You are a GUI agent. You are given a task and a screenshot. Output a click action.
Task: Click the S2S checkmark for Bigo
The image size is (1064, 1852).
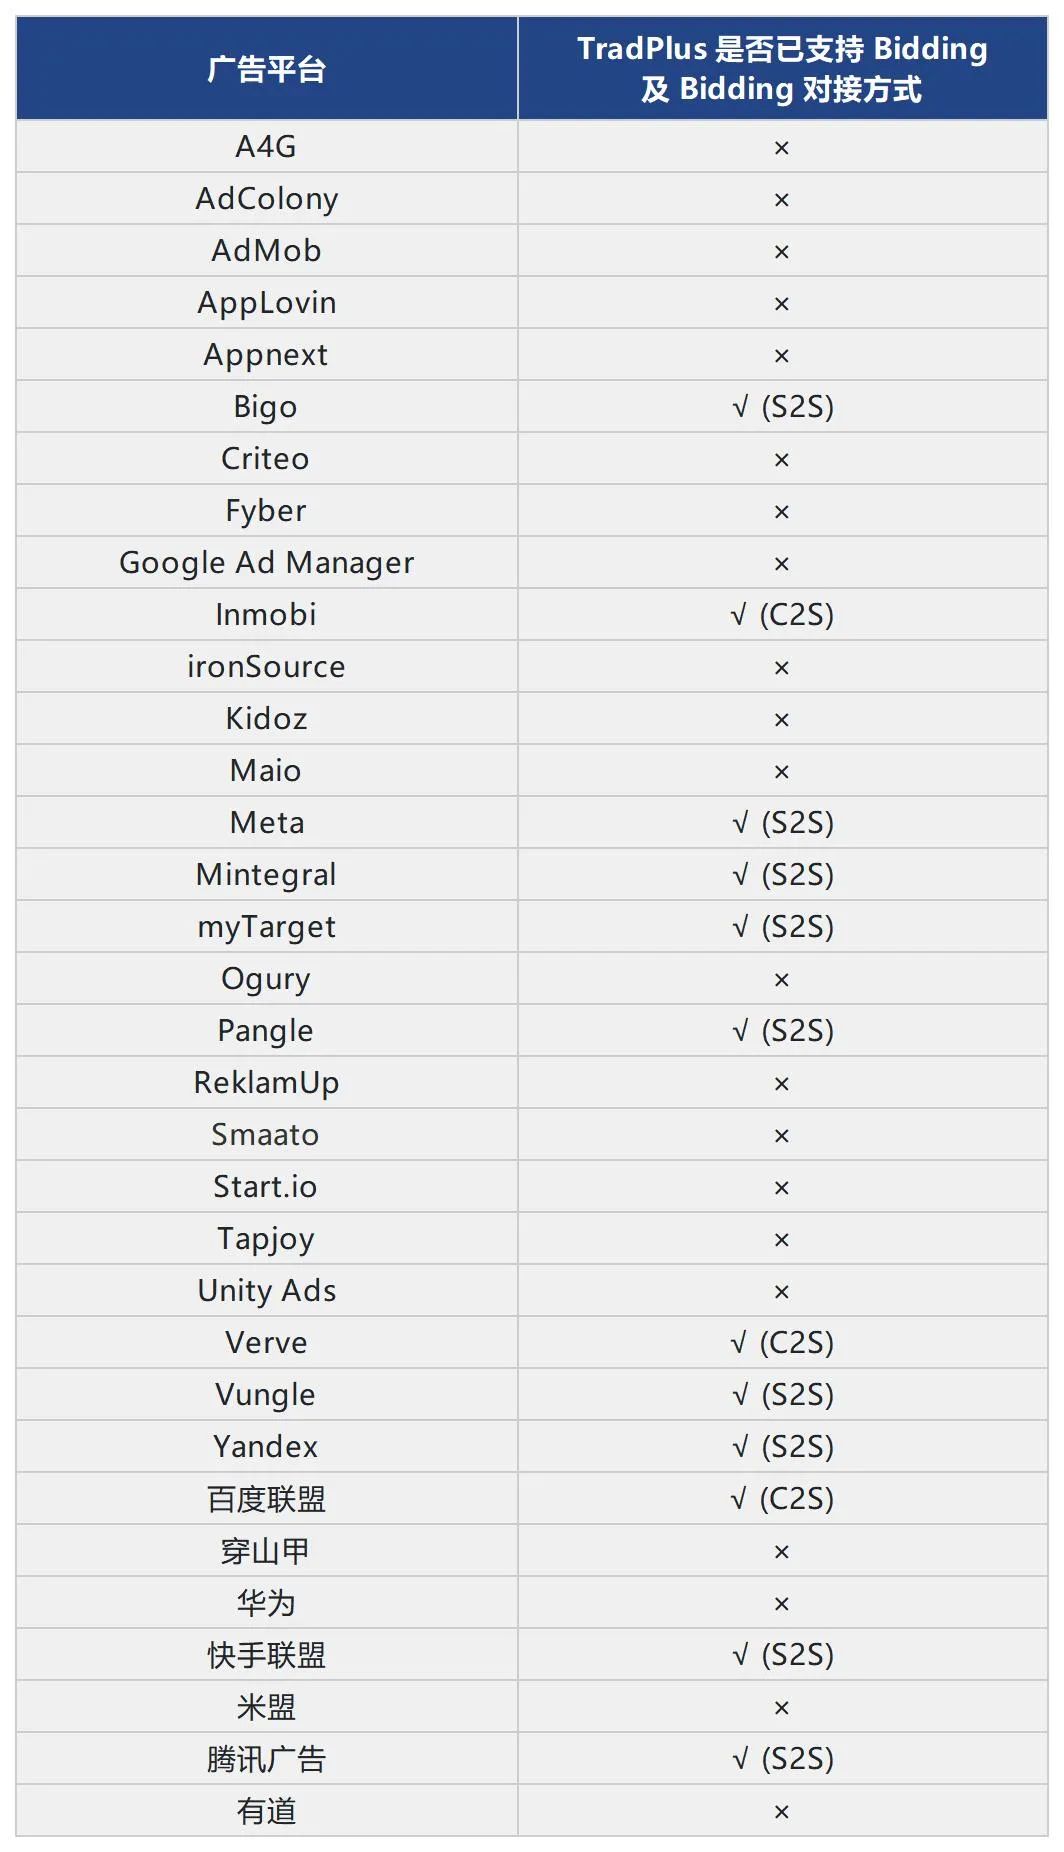782,407
